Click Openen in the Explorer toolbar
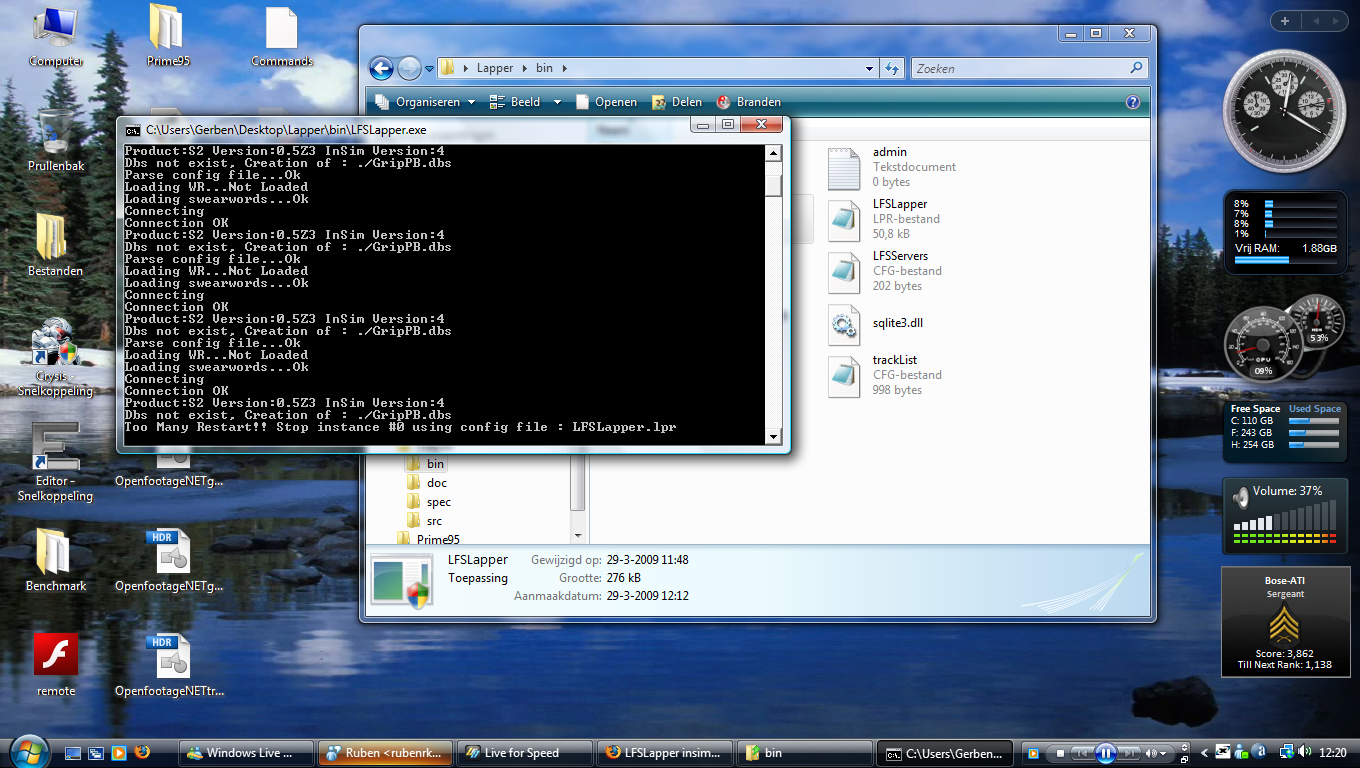 click(x=606, y=102)
